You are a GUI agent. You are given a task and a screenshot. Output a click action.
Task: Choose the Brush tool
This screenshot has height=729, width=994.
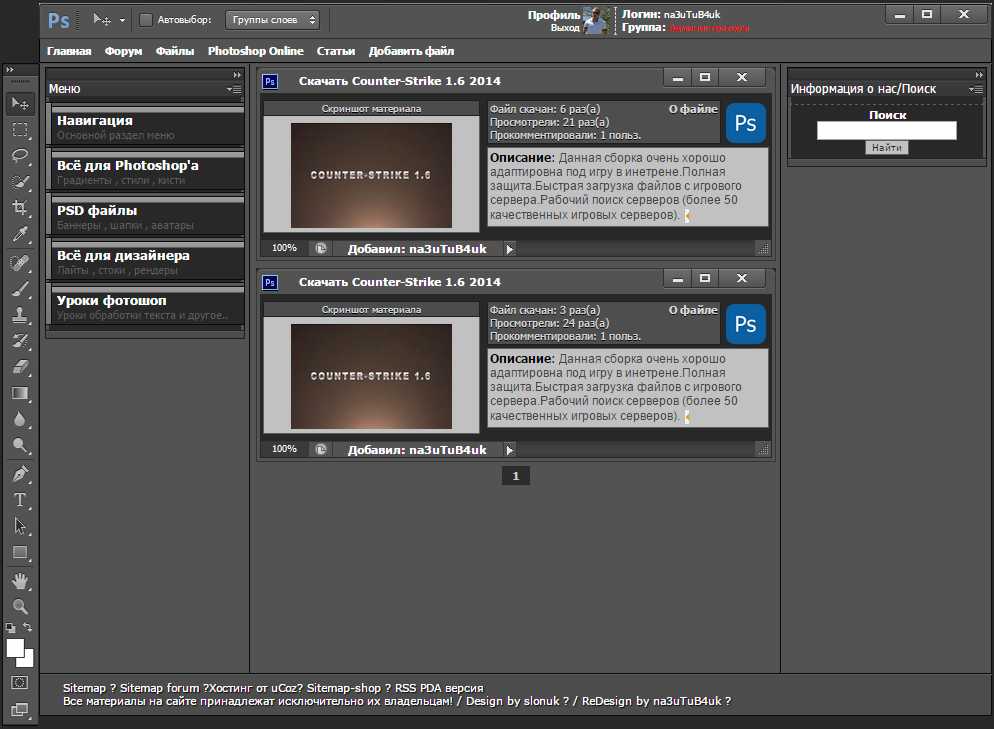click(20, 288)
